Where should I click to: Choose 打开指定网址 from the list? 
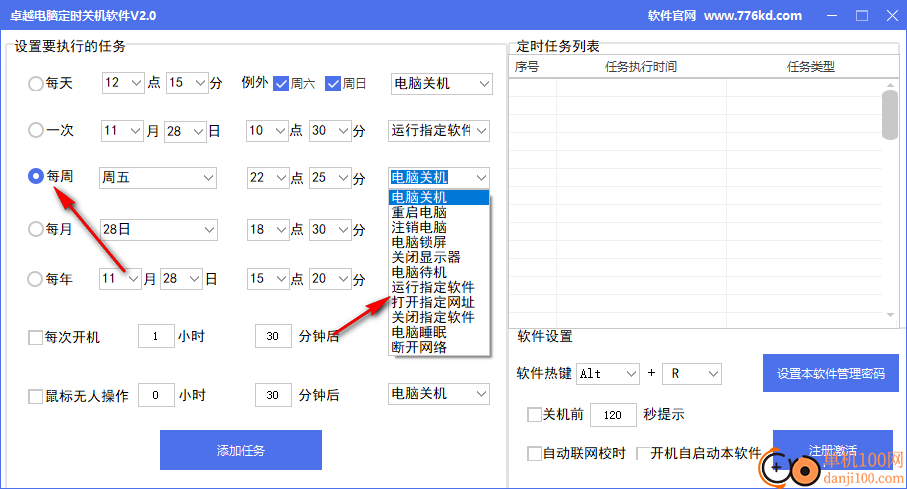click(439, 303)
